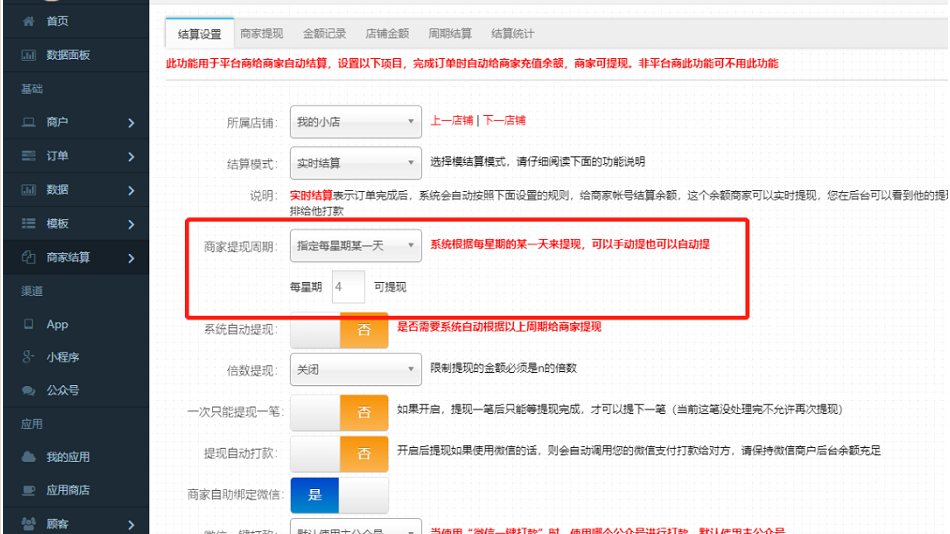Click the 上一店铺 link
Image resolution: width=950 pixels, height=534 pixels.
(x=451, y=121)
